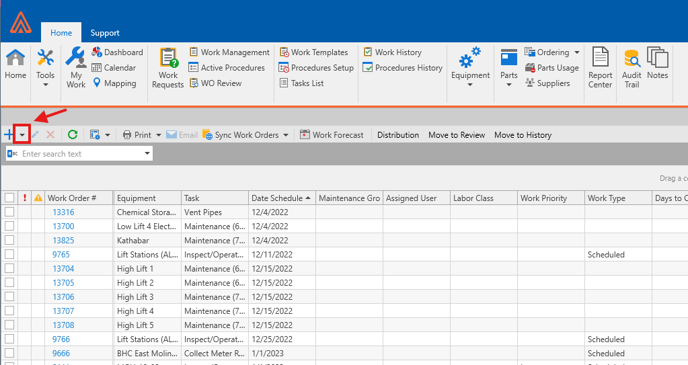Sort by Work Priority column header
This screenshot has width=688, height=365.
(551, 198)
